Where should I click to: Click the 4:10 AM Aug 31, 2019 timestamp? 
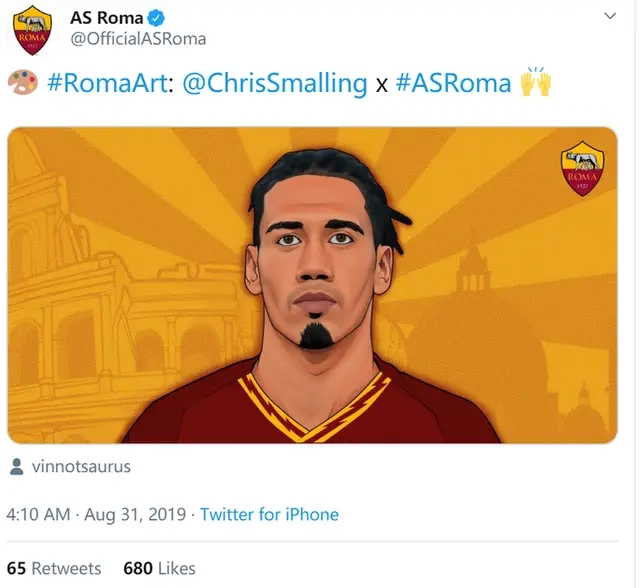point(96,515)
